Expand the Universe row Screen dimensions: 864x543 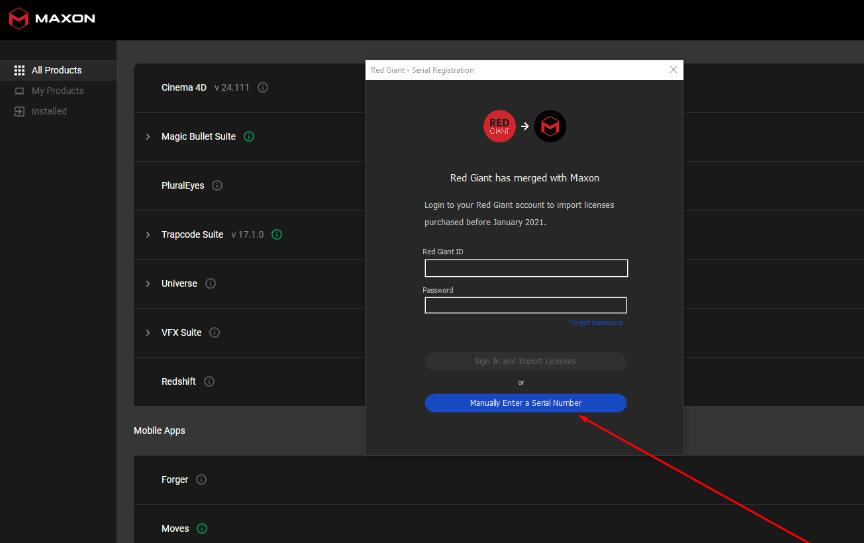coord(148,284)
